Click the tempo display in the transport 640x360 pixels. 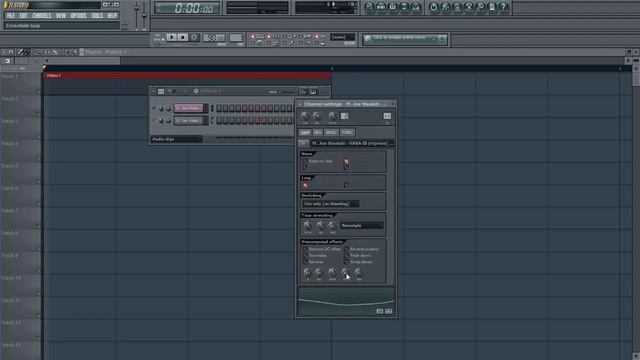214,38
